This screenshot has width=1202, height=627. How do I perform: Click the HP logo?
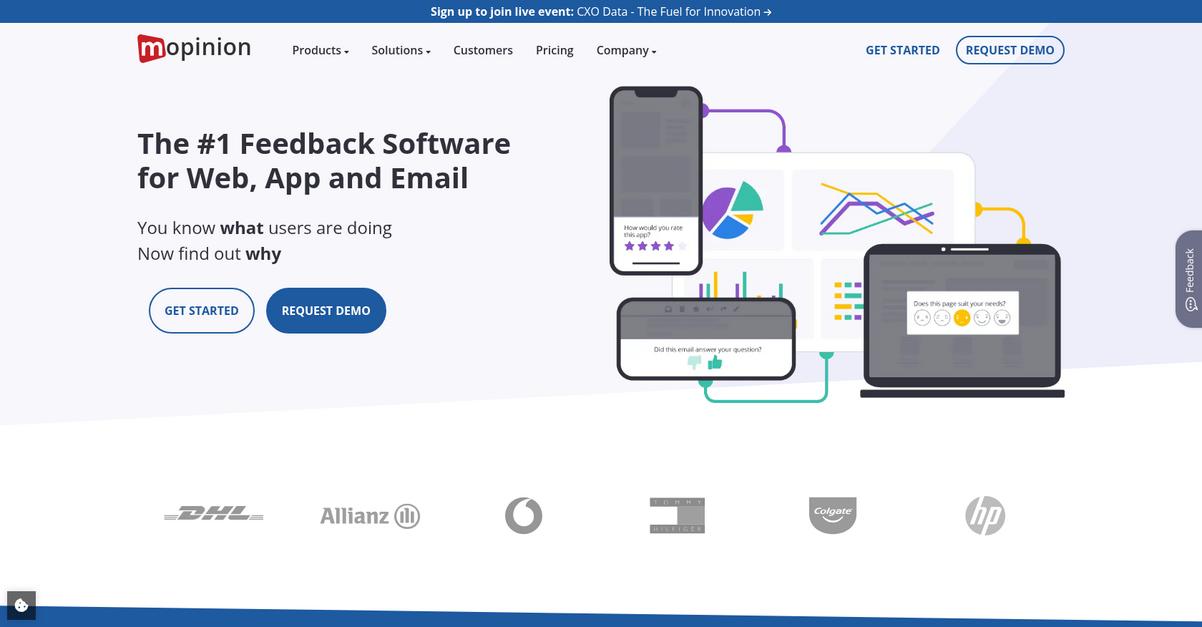point(985,516)
